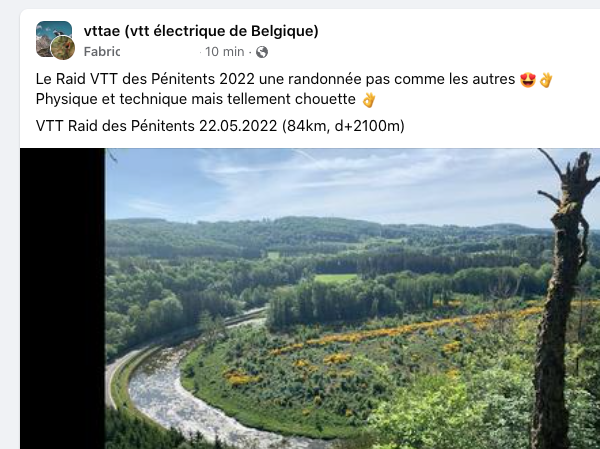Open the landscape photo of the post

coord(352,299)
